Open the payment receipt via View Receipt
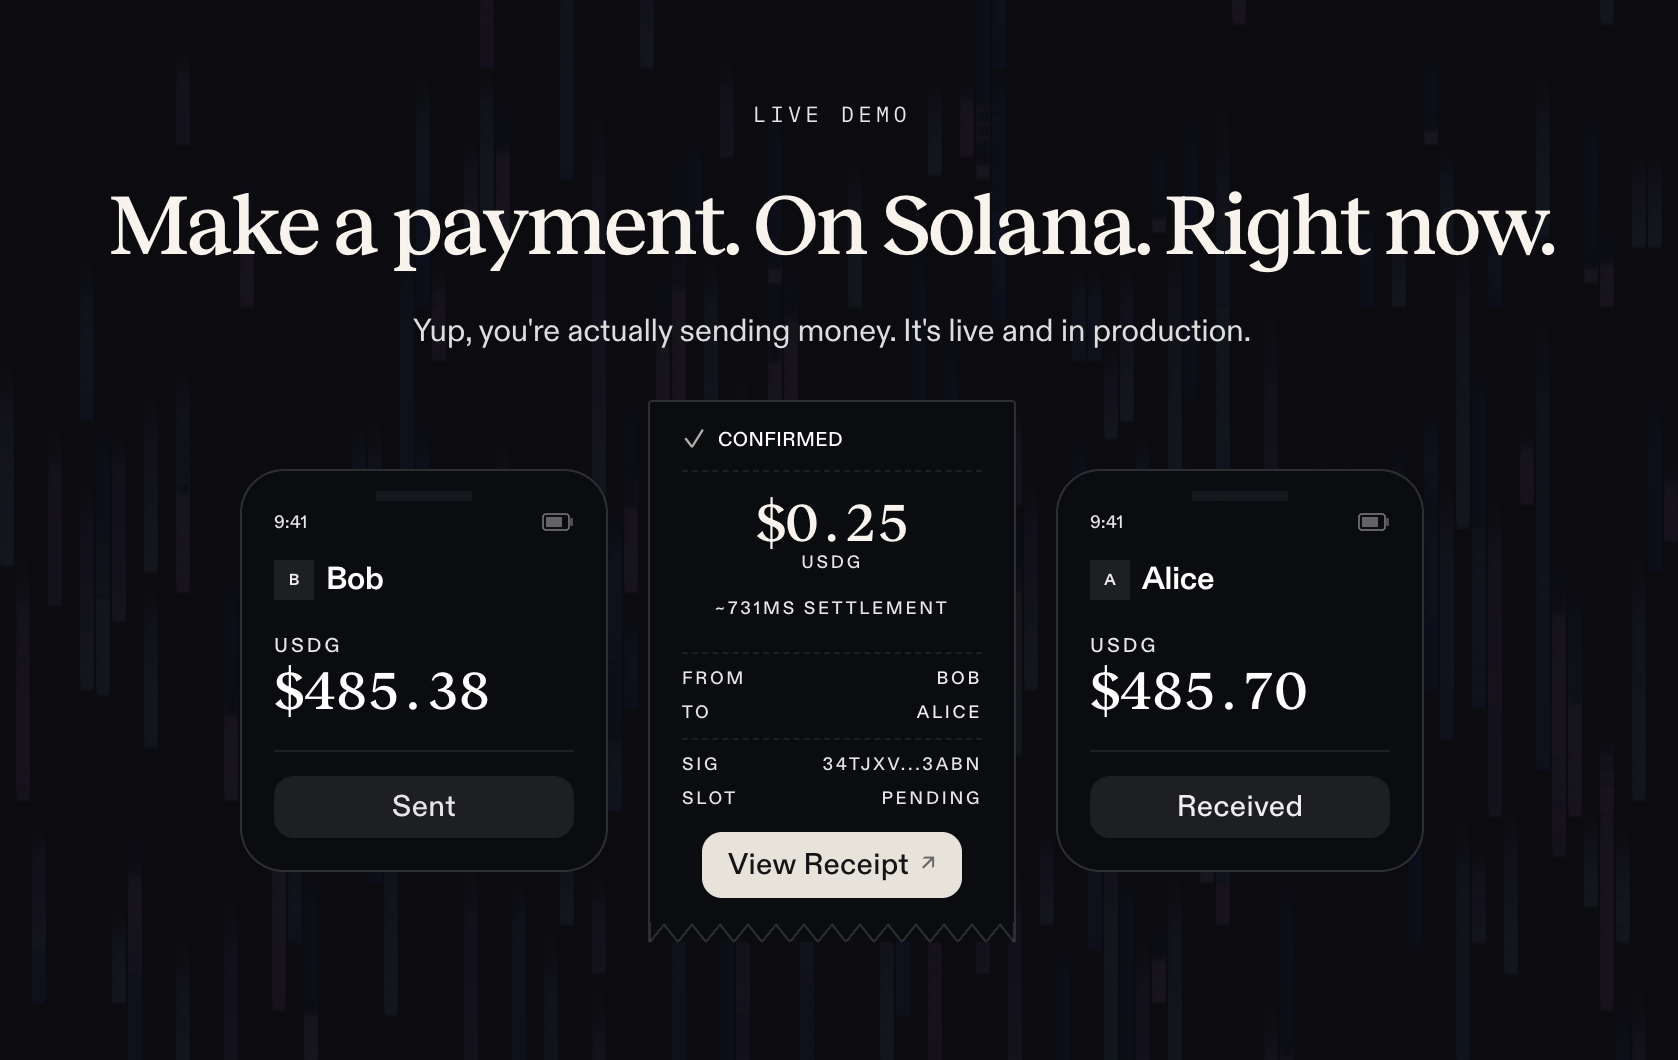Image resolution: width=1678 pixels, height=1060 pixels. tap(831, 864)
